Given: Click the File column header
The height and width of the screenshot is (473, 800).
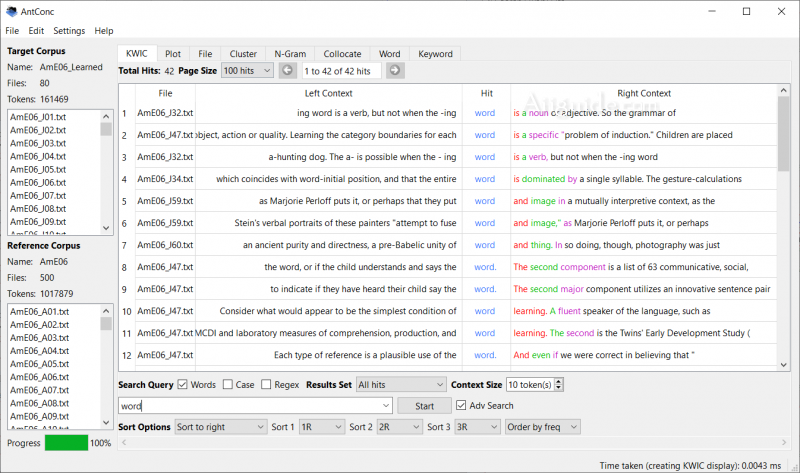Looking at the screenshot, I should (x=165, y=93).
